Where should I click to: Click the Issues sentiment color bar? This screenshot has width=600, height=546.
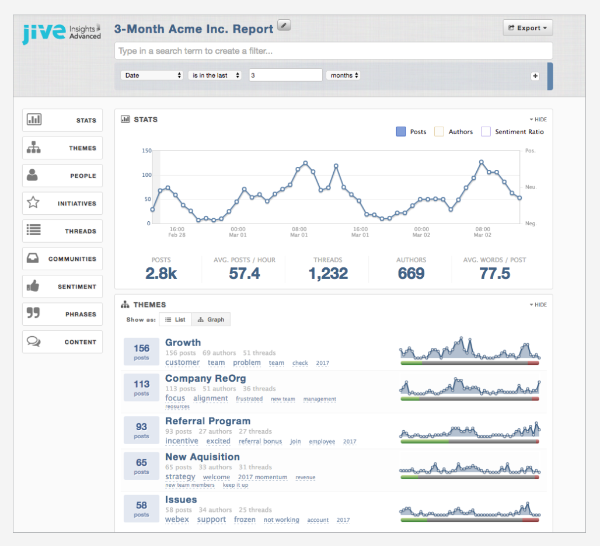[470, 520]
